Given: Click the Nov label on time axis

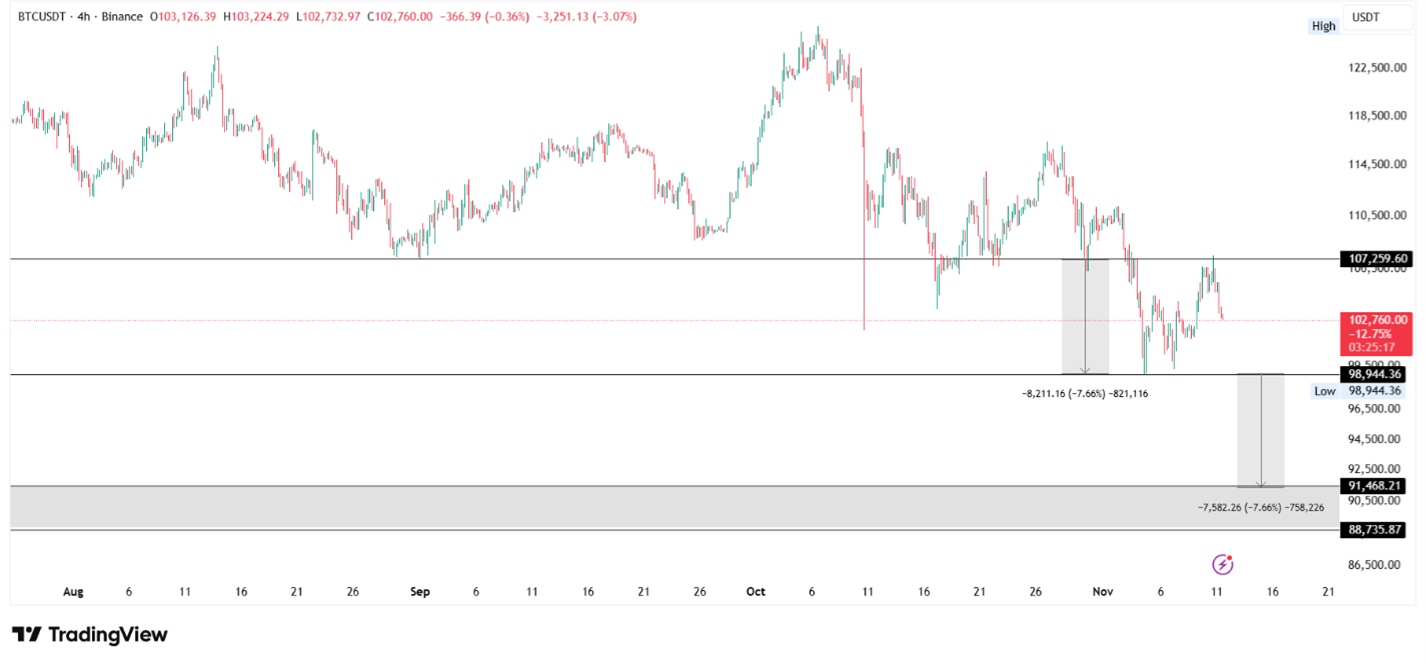Looking at the screenshot, I should 1103,592.
